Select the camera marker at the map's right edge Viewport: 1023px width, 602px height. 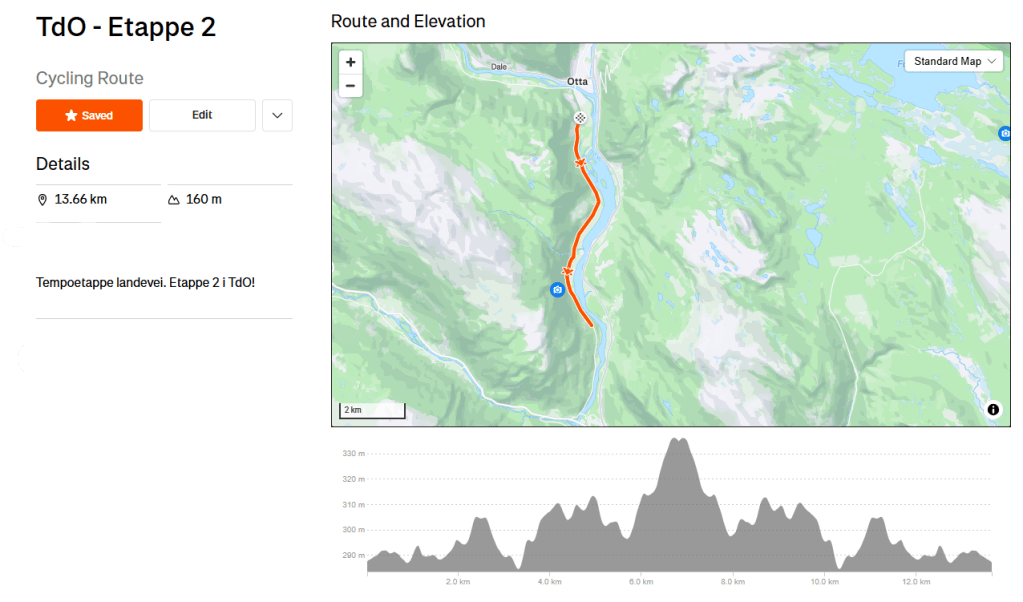click(x=1004, y=133)
